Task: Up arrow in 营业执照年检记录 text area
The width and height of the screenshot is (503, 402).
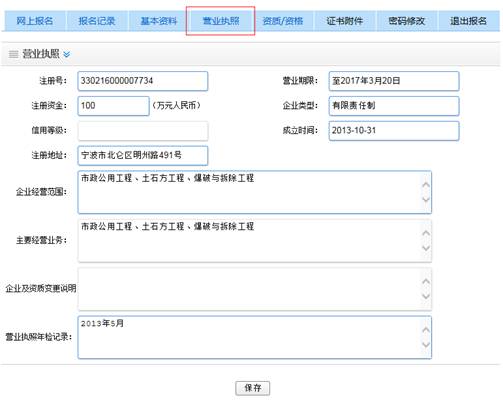Action: [x=426, y=330]
